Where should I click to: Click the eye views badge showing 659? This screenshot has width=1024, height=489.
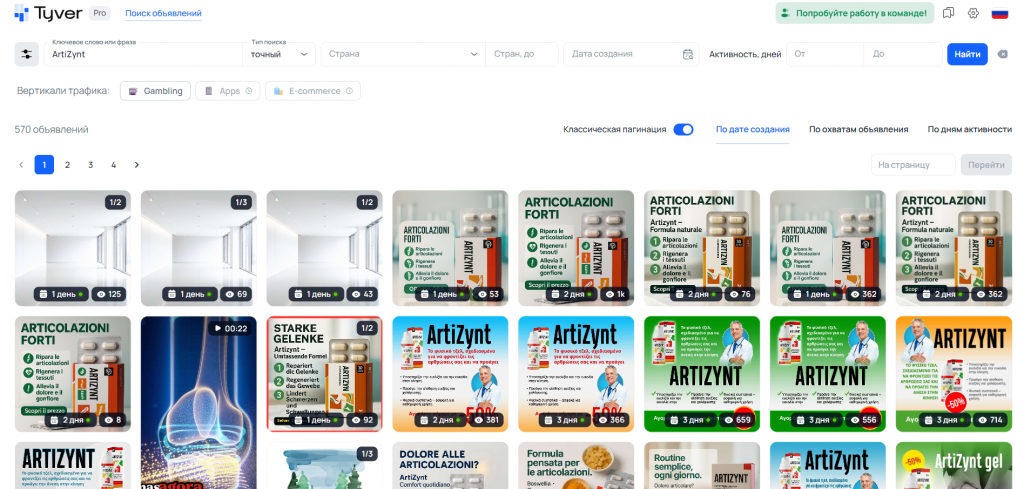[x=737, y=420]
